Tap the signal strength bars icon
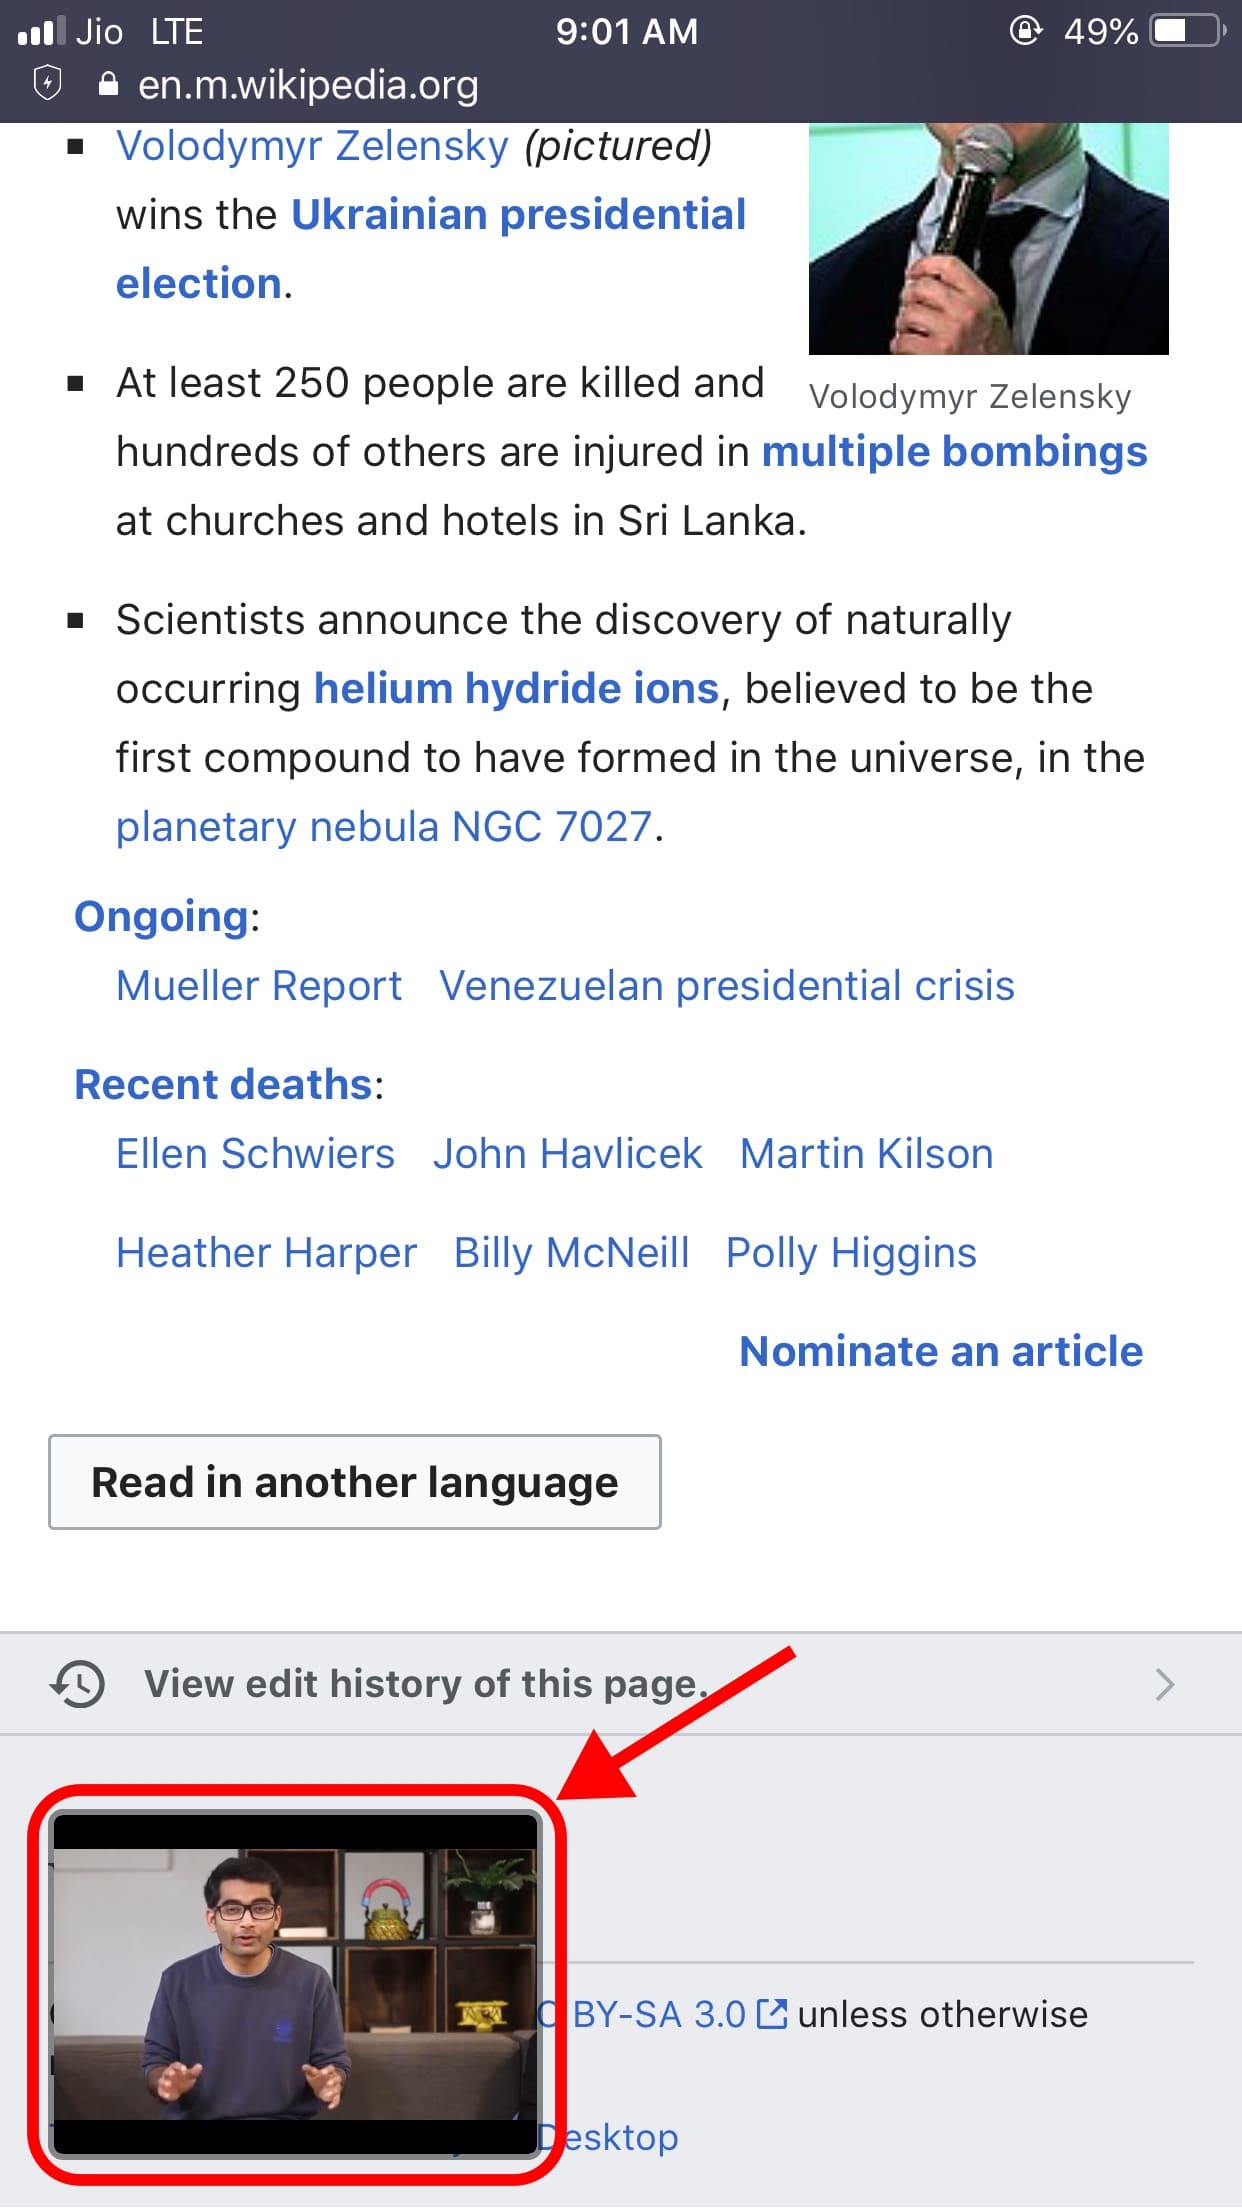 pyautogui.click(x=41, y=31)
